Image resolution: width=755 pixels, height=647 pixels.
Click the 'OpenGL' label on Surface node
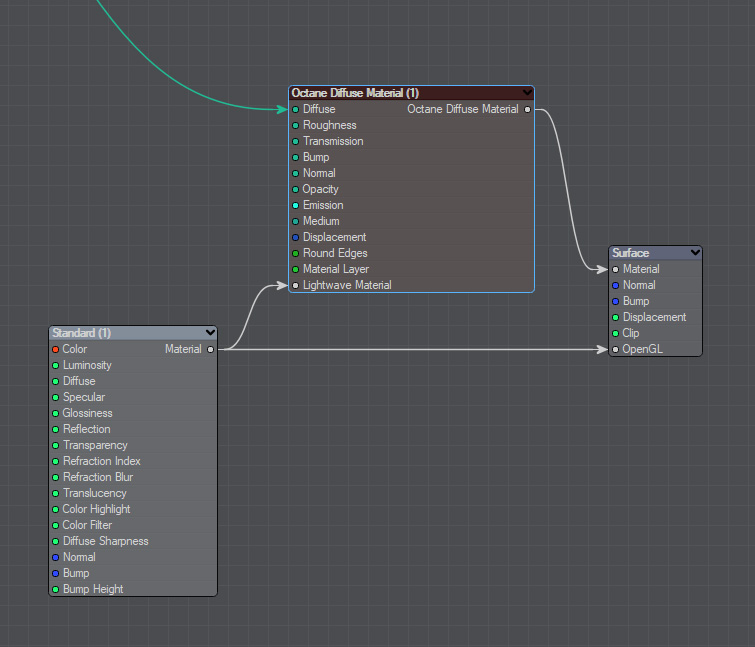pos(642,349)
